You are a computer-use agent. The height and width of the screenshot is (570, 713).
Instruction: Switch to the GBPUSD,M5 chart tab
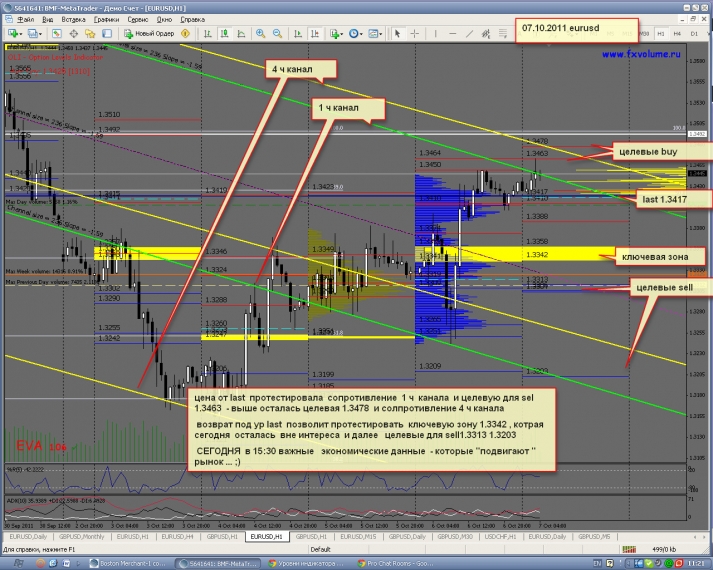coord(594,537)
